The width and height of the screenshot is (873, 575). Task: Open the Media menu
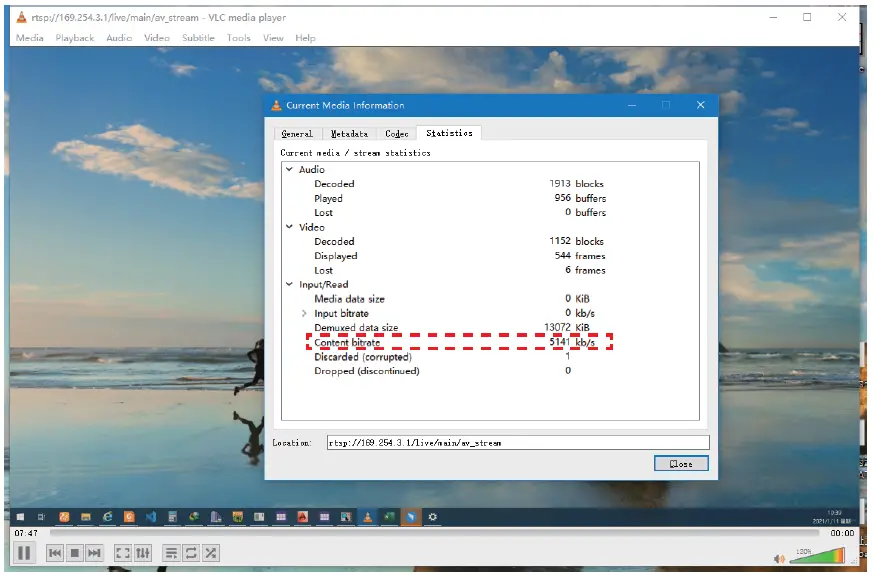tap(30, 38)
